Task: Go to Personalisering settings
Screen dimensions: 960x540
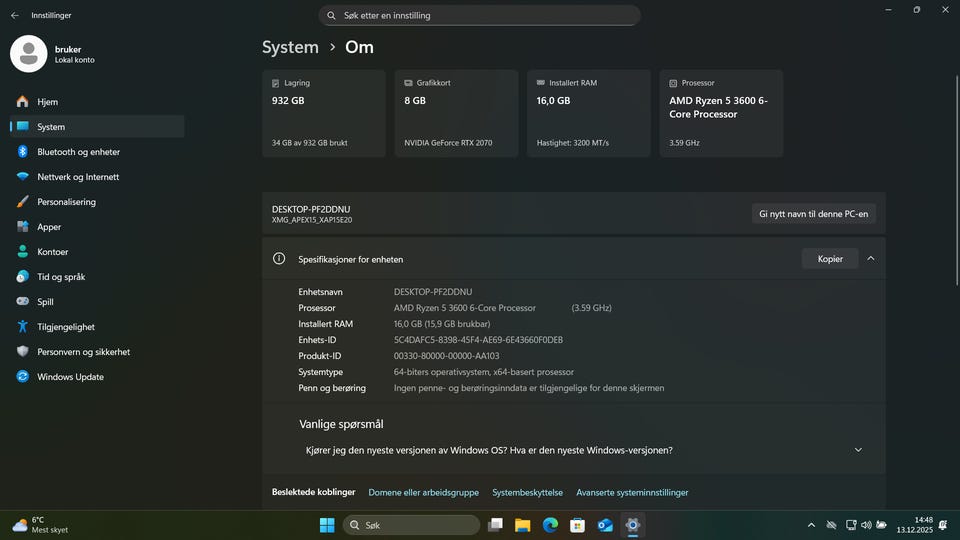Action: tap(66, 202)
